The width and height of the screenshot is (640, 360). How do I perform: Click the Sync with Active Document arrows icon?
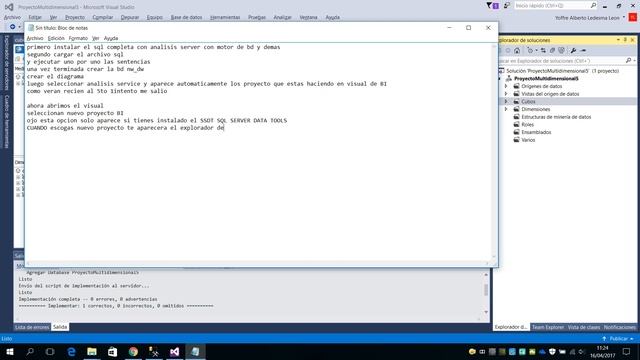(x=543, y=50)
